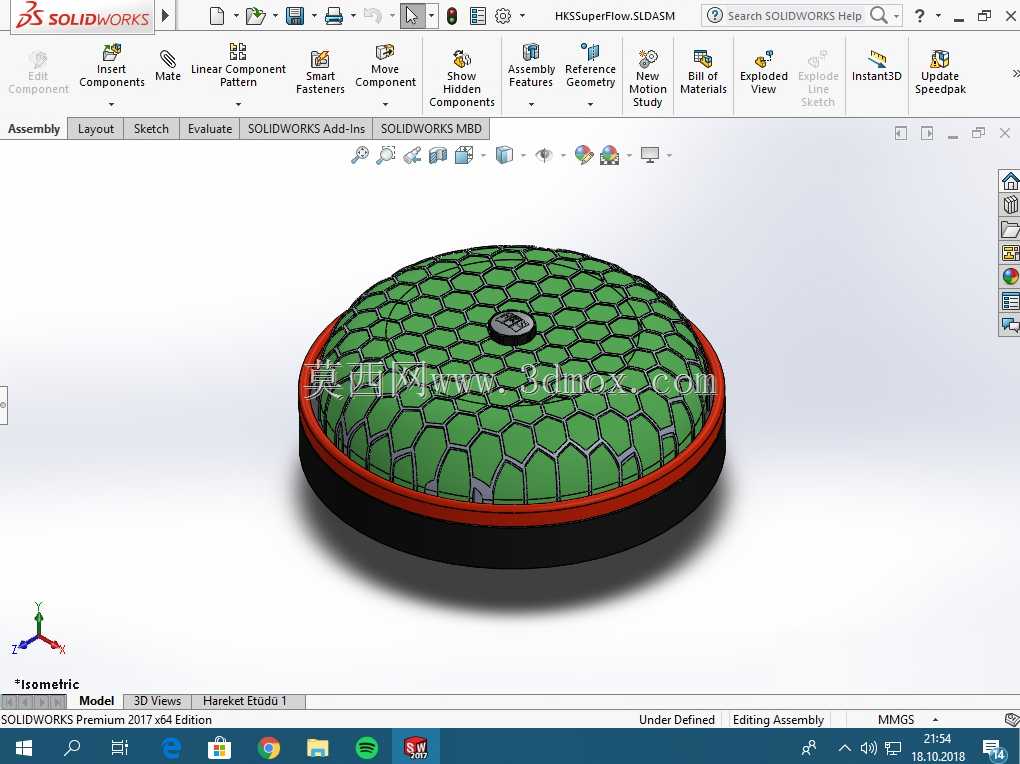Switch to the Layout tab
Viewport: 1020px width, 764px height.
click(x=96, y=129)
